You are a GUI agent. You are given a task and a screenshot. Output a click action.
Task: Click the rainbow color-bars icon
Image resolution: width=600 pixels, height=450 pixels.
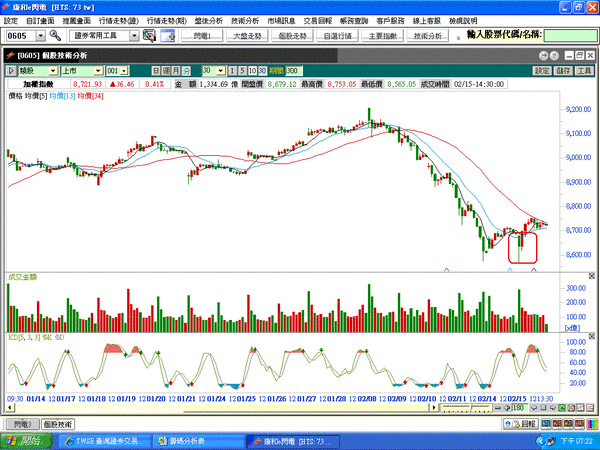592,424
